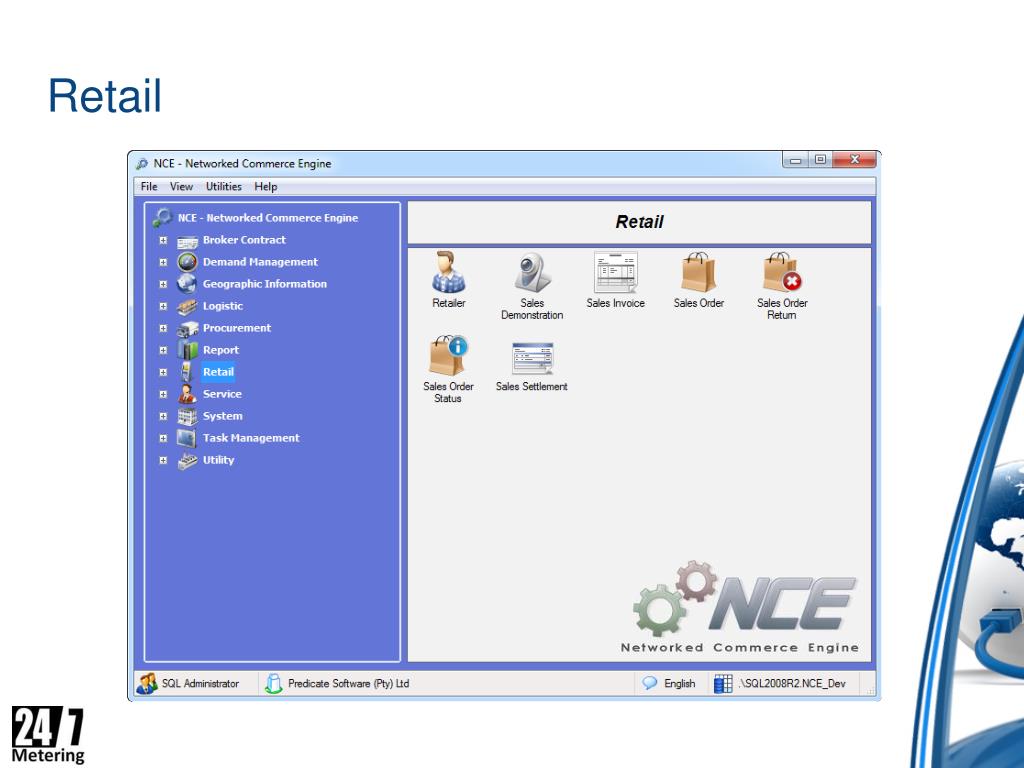Click the Predicate Software (Pty) Ltd text
Image resolution: width=1024 pixels, height=768 pixels.
coord(349,684)
